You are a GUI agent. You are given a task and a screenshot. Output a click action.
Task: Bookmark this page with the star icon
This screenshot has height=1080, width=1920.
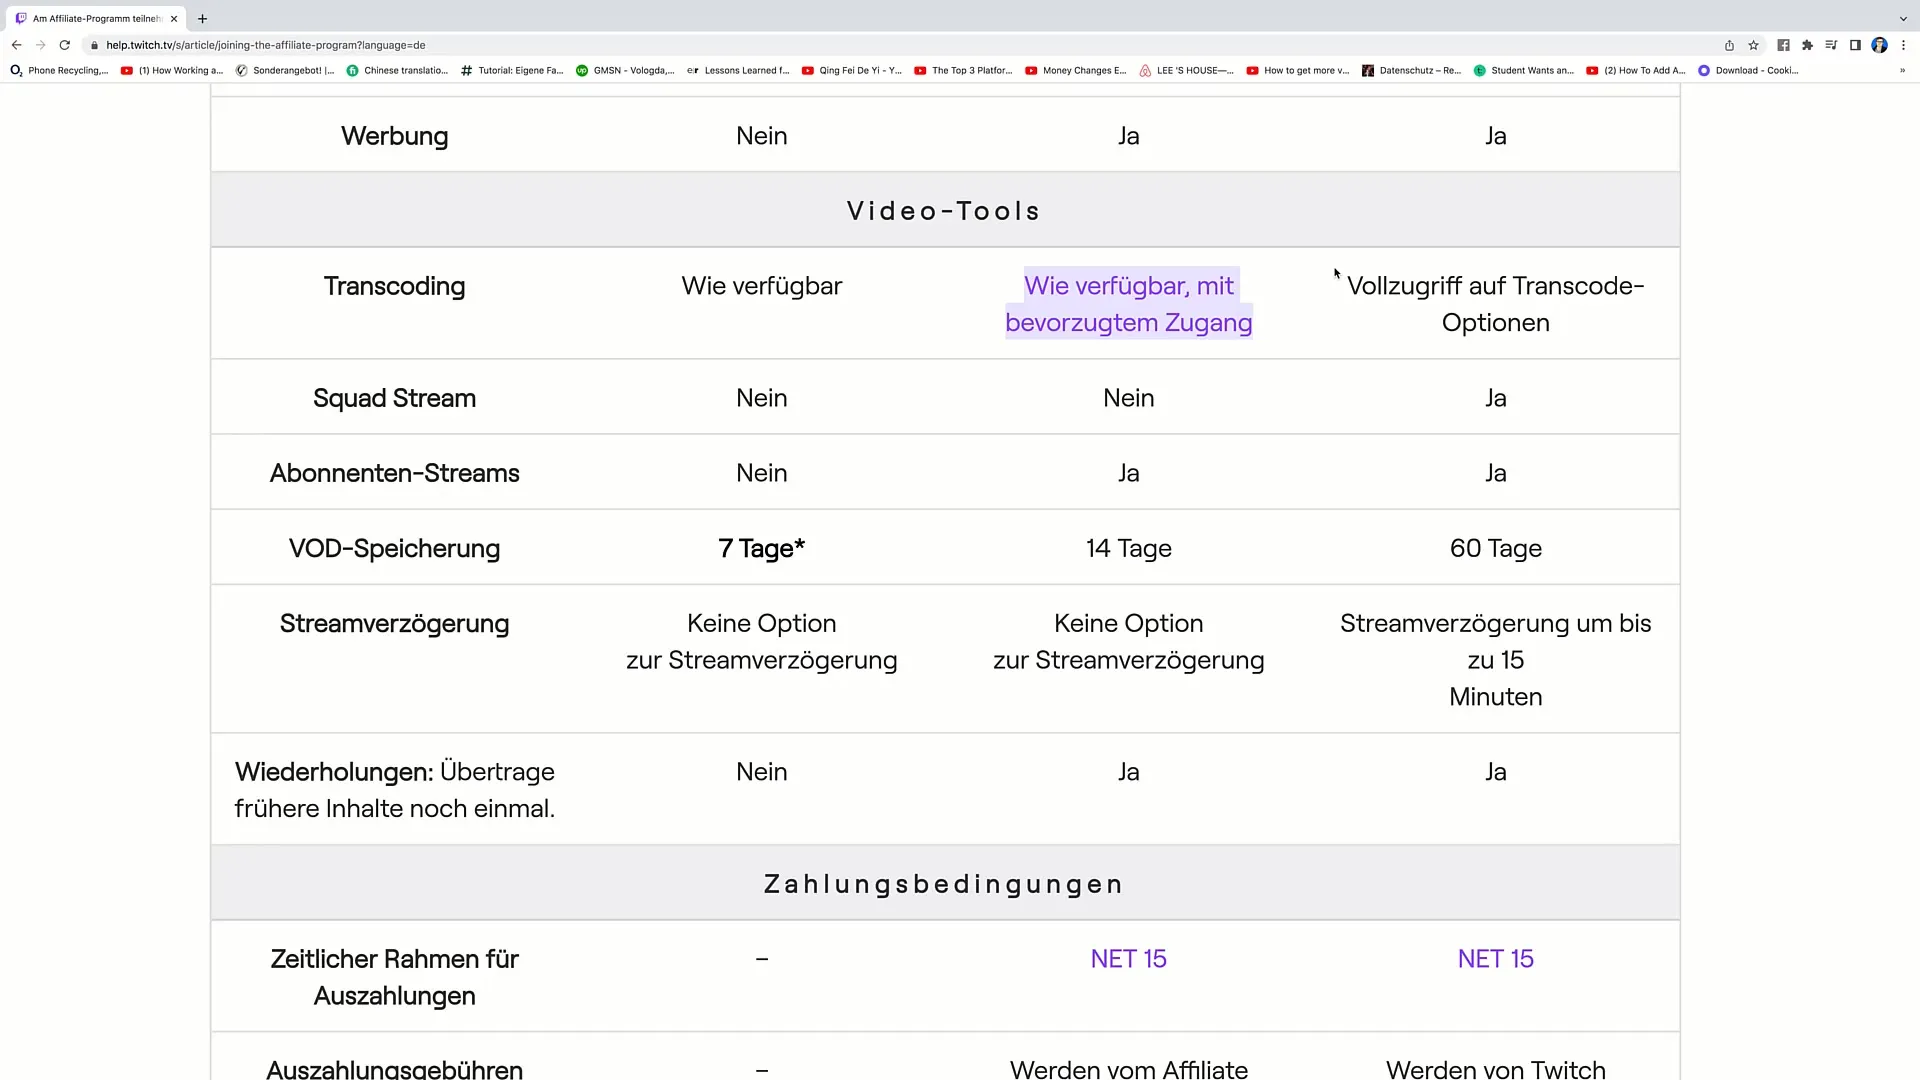(1753, 45)
